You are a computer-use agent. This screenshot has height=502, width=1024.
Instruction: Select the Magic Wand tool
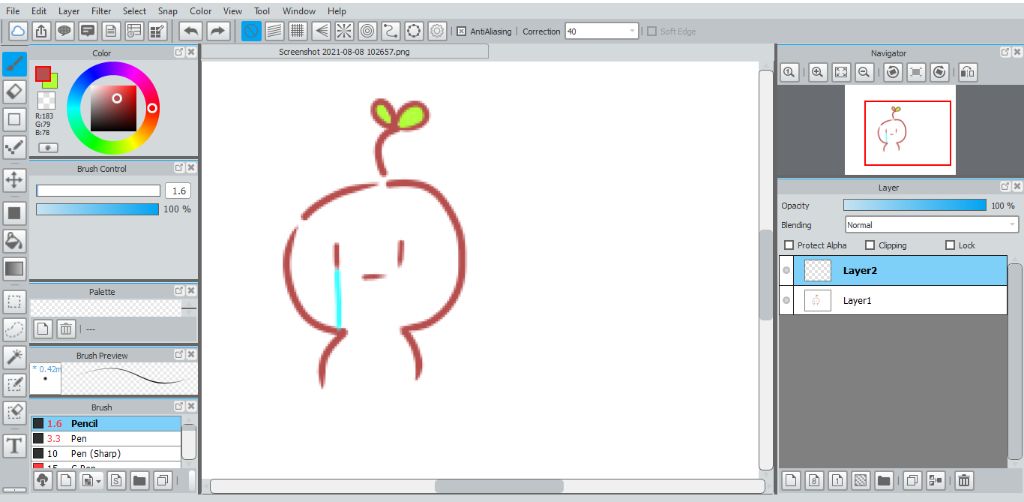tap(14, 356)
